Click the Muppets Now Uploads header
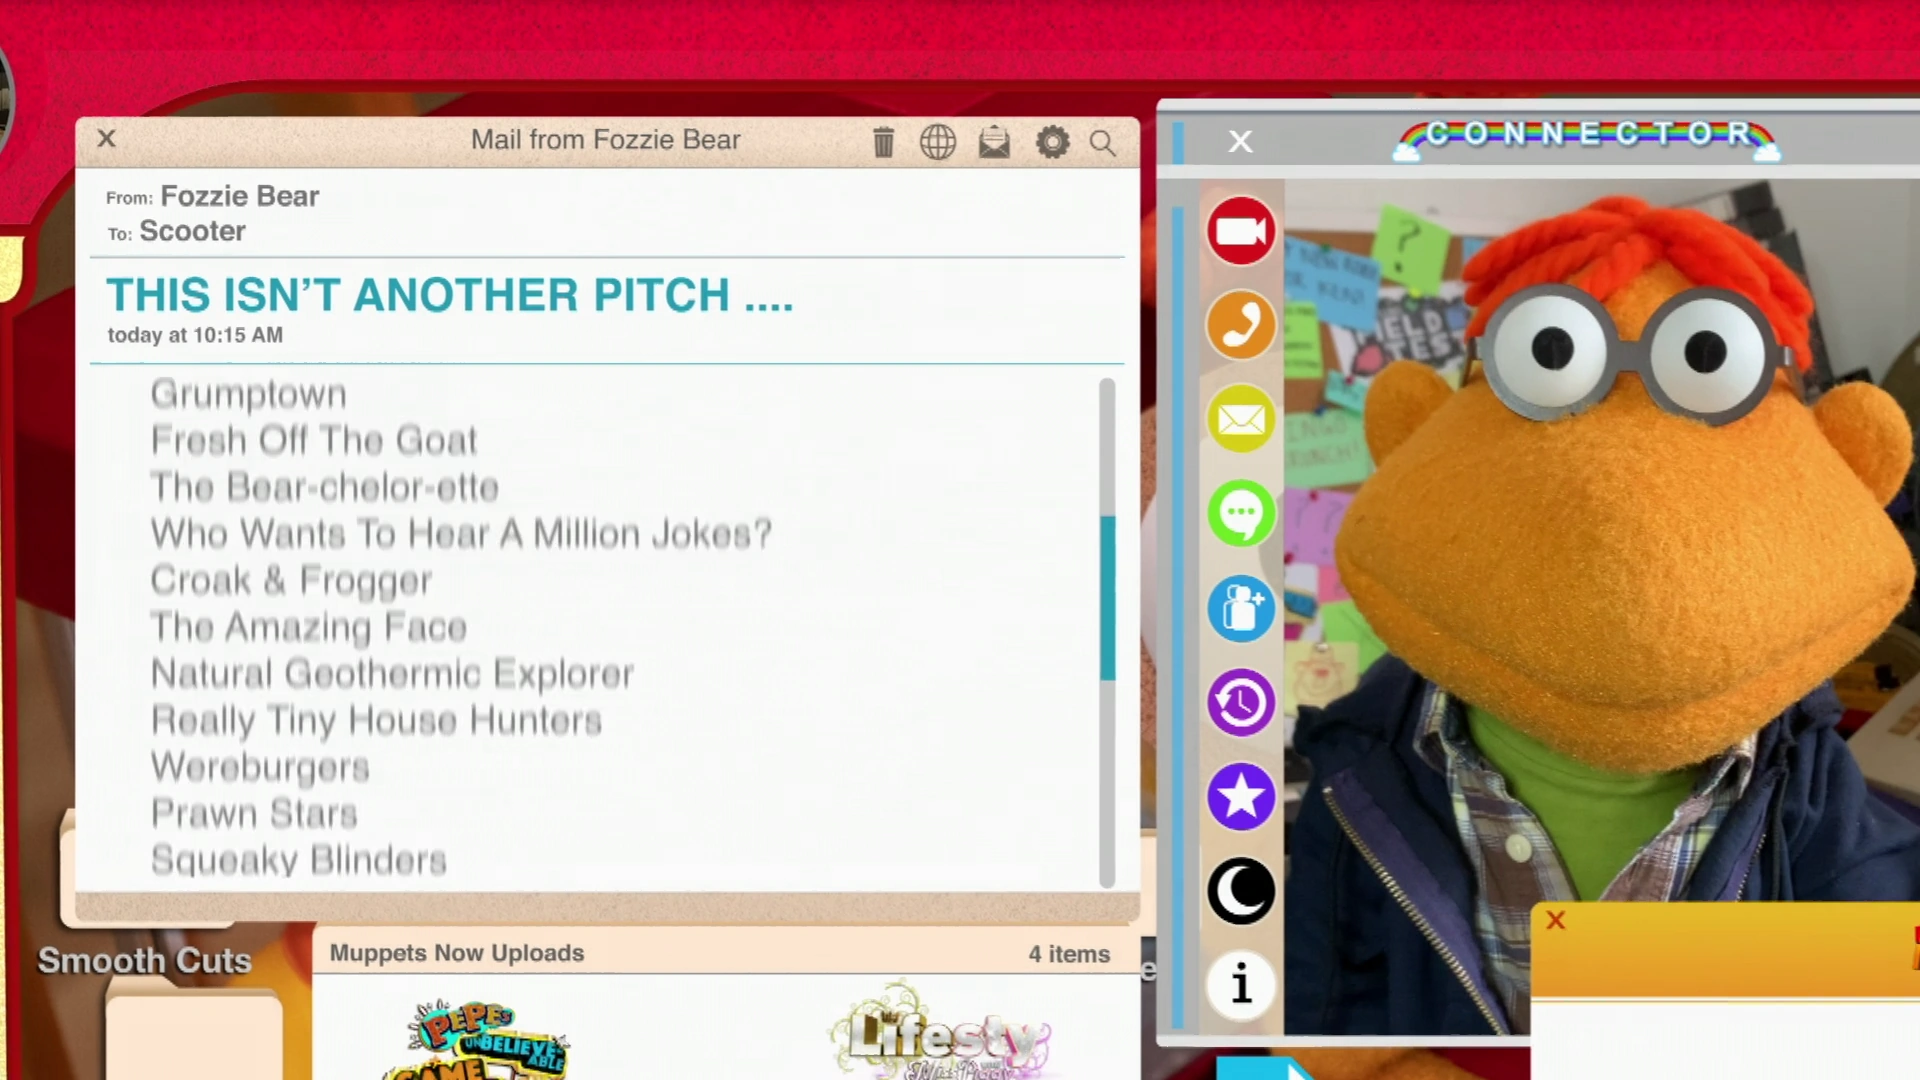1920x1080 pixels. pyautogui.click(x=457, y=953)
